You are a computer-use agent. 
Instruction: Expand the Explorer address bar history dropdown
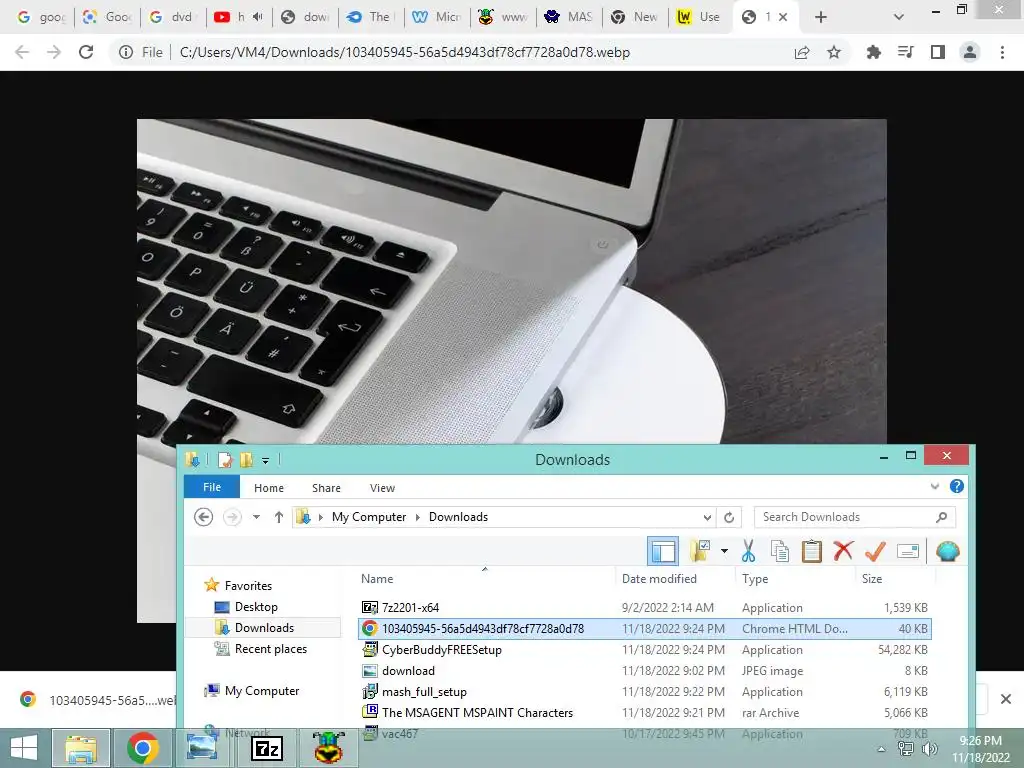707,517
